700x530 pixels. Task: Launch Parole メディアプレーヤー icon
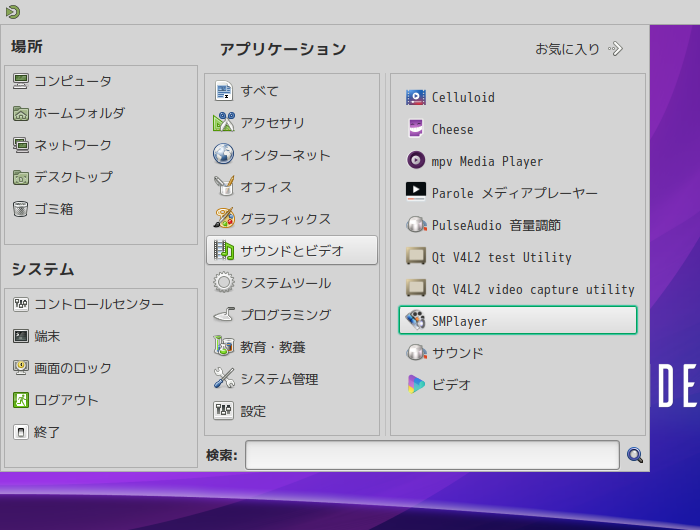click(416, 192)
